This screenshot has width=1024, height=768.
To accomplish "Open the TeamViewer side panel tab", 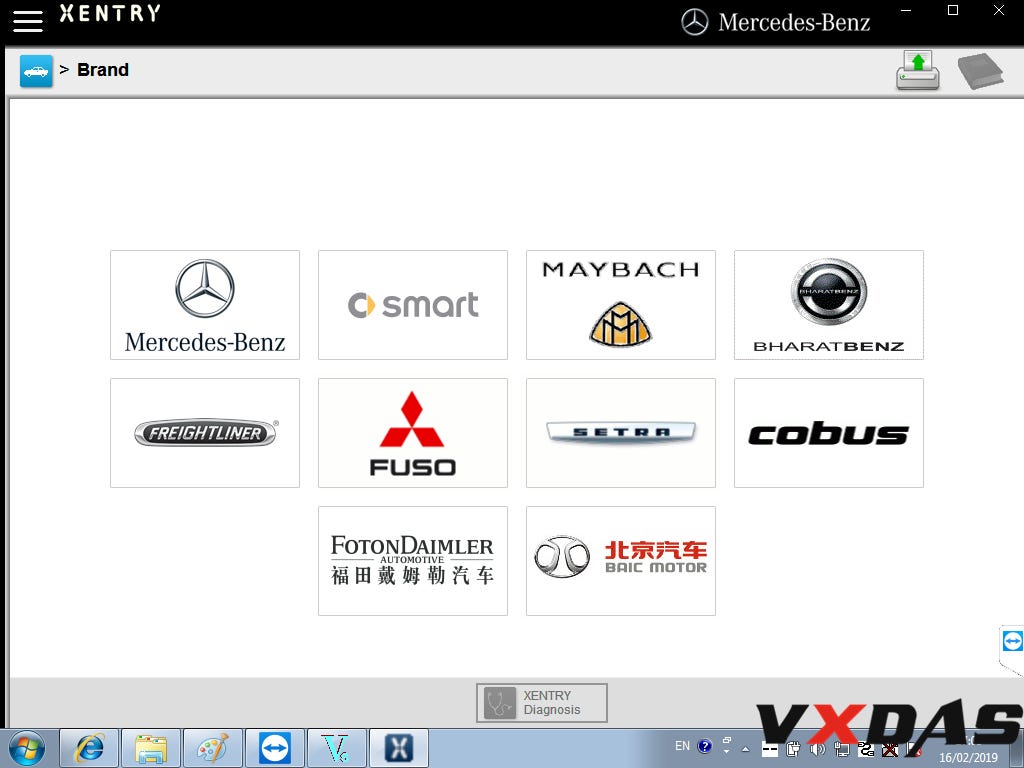I will coord(1012,642).
